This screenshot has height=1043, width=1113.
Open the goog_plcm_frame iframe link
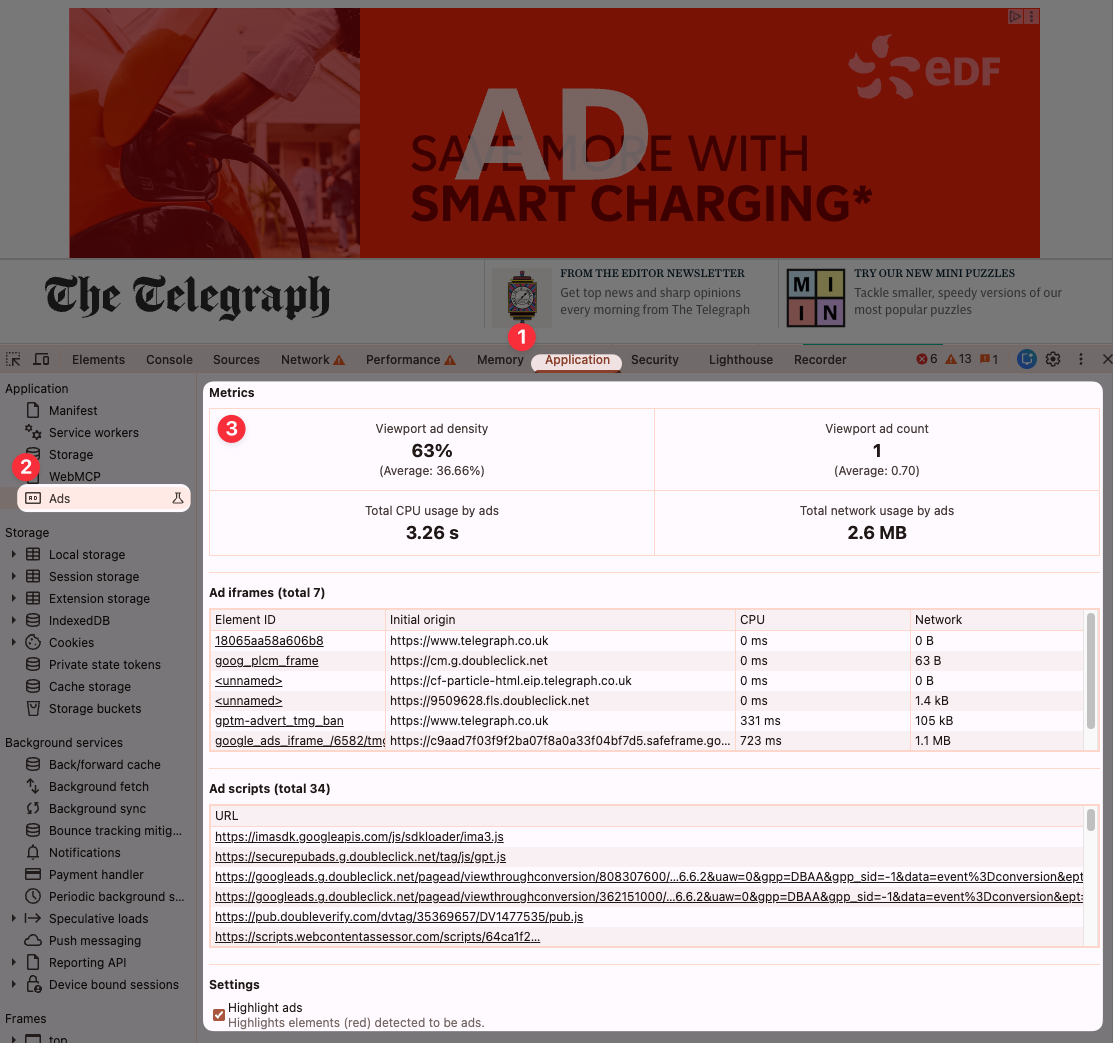pyautogui.click(x=266, y=660)
